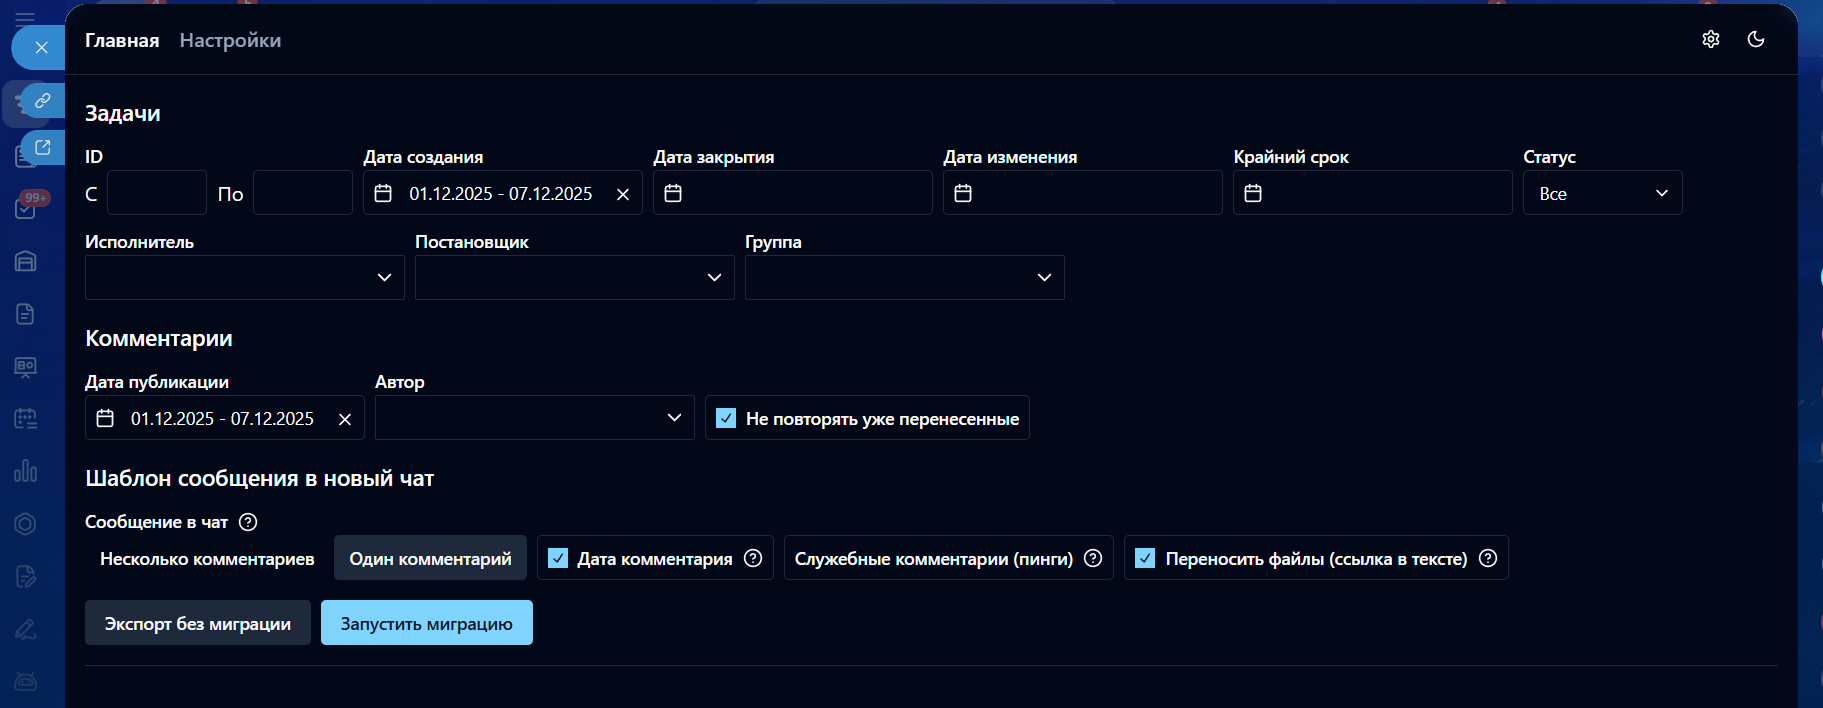Clear the Дата создания date range
The width and height of the screenshot is (1823, 708).
point(623,194)
